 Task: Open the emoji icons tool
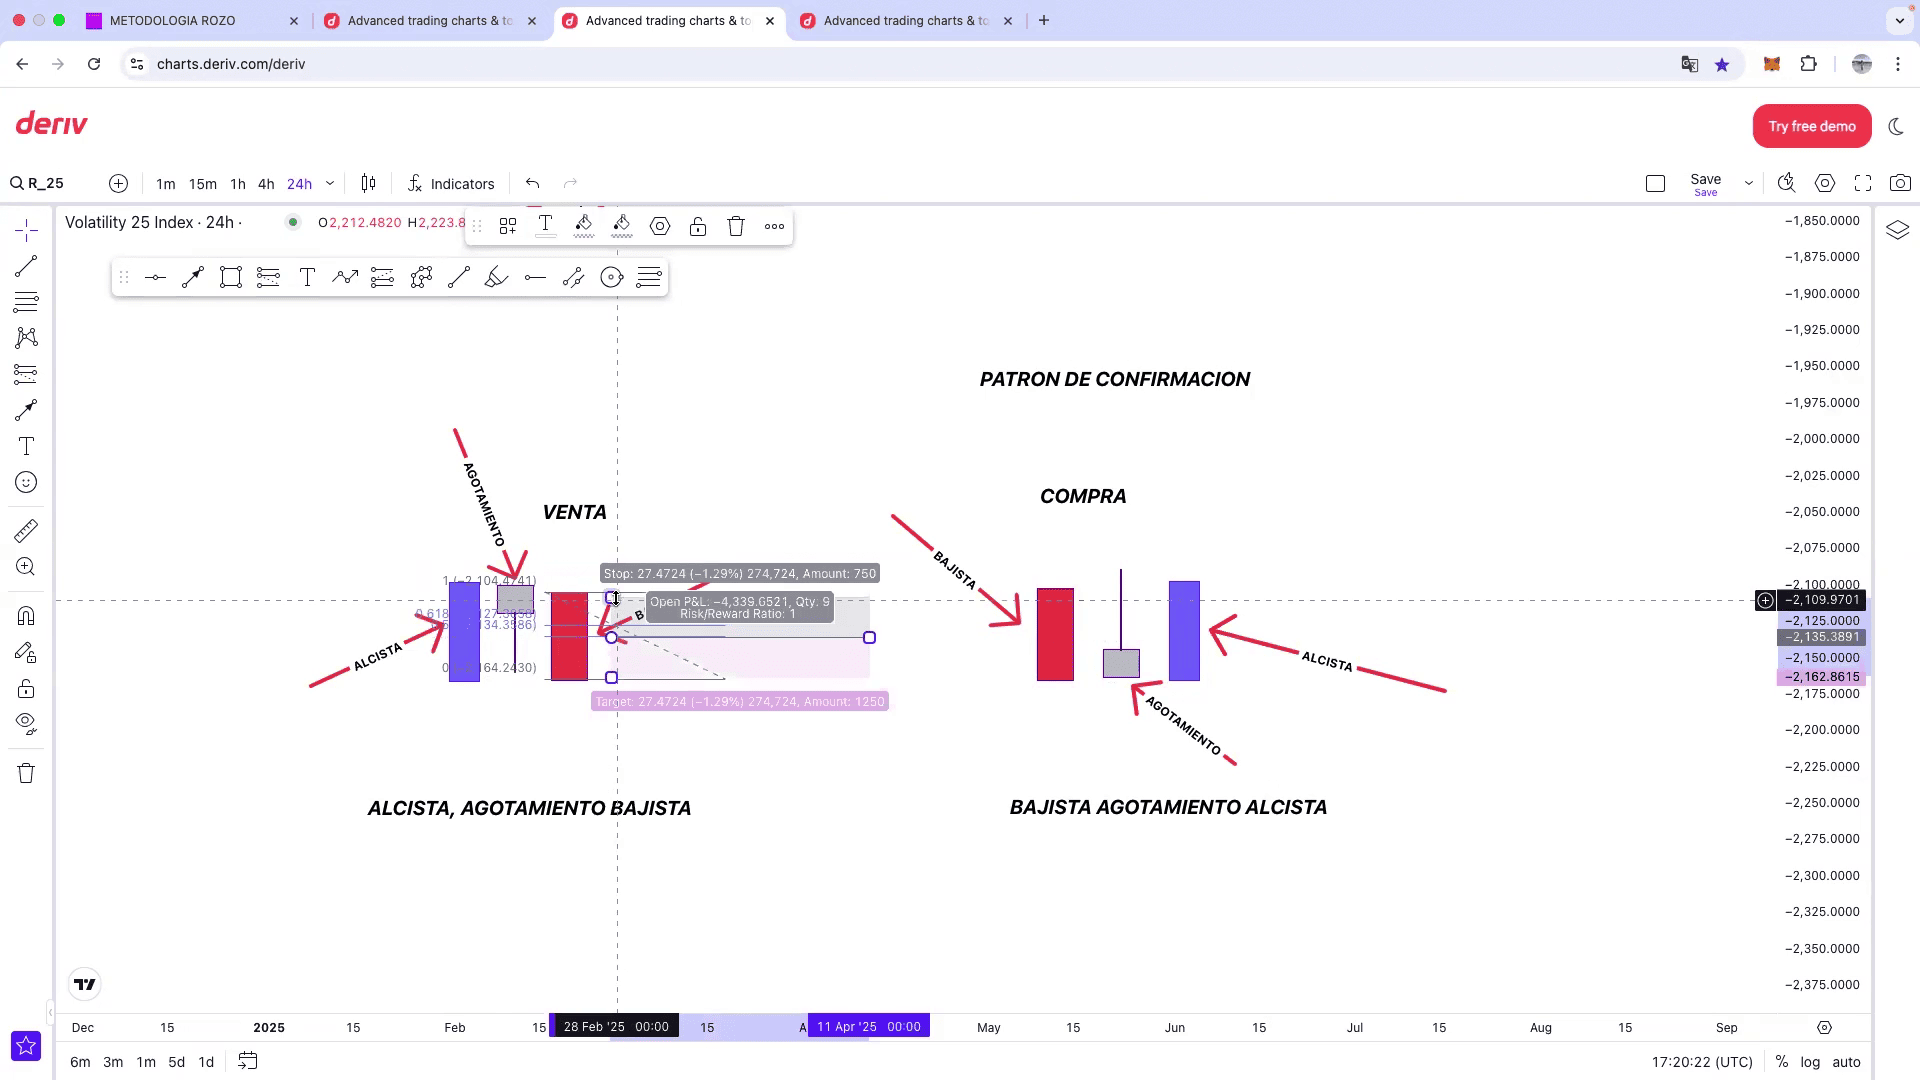point(27,483)
